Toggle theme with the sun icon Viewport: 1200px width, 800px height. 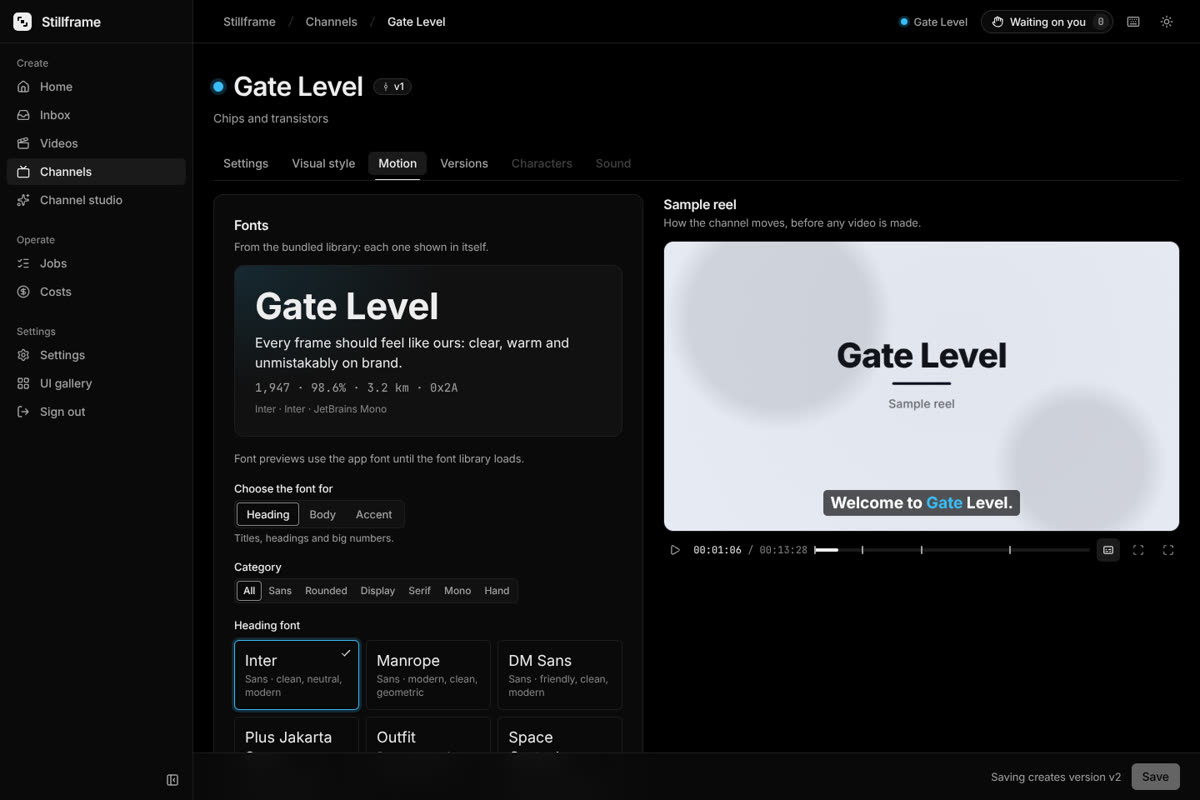coord(1166,22)
